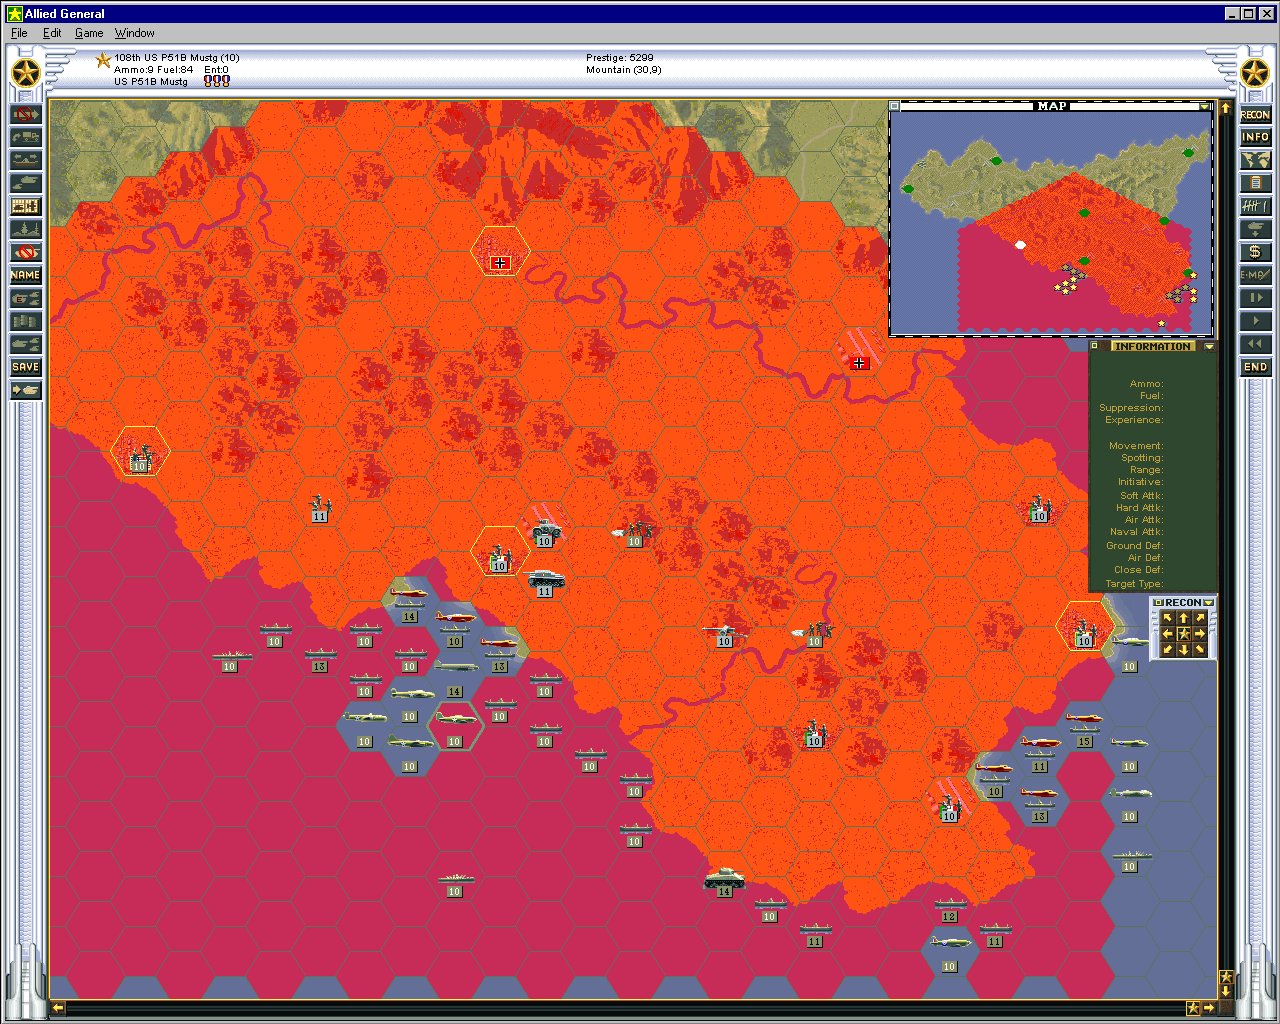Open the clipboard report icon
This screenshot has width=1280, height=1024.
pyautogui.click(x=1255, y=183)
